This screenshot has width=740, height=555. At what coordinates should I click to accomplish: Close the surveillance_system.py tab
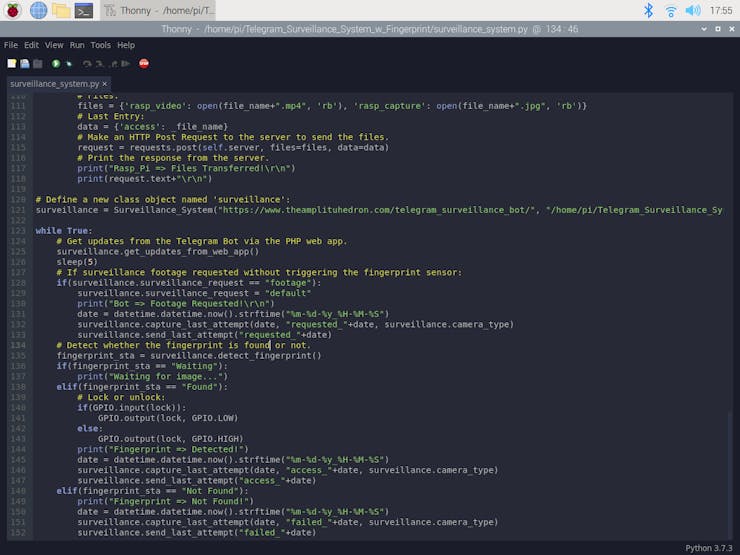tap(105, 84)
